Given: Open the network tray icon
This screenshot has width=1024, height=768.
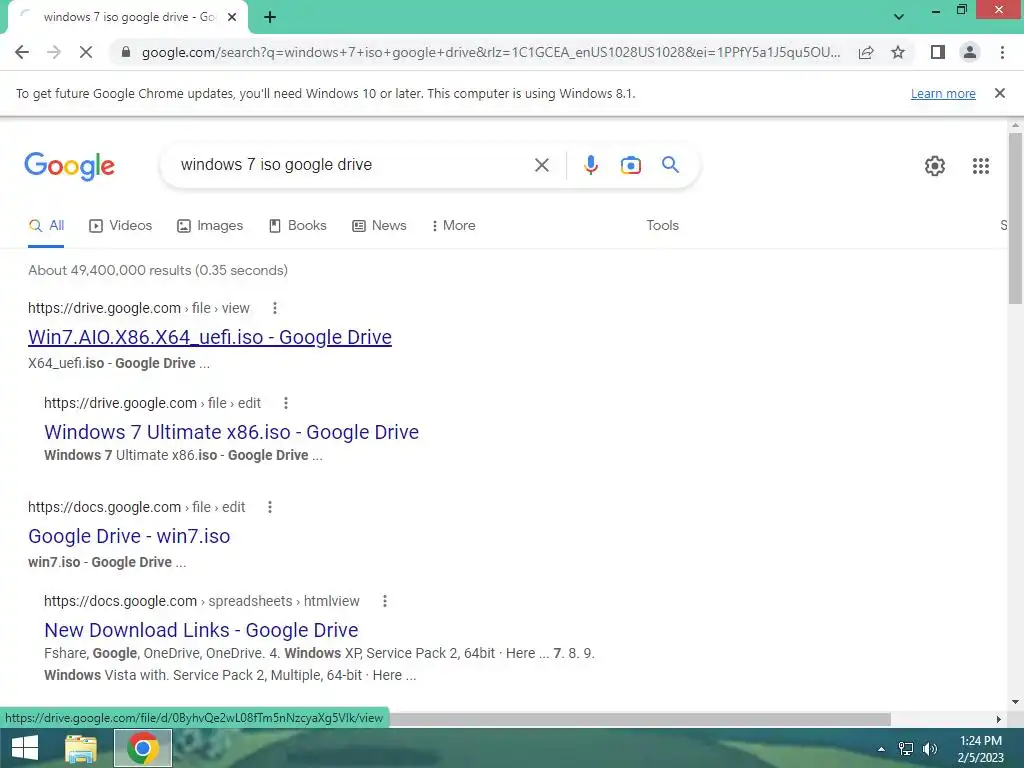Looking at the screenshot, I should tap(906, 749).
